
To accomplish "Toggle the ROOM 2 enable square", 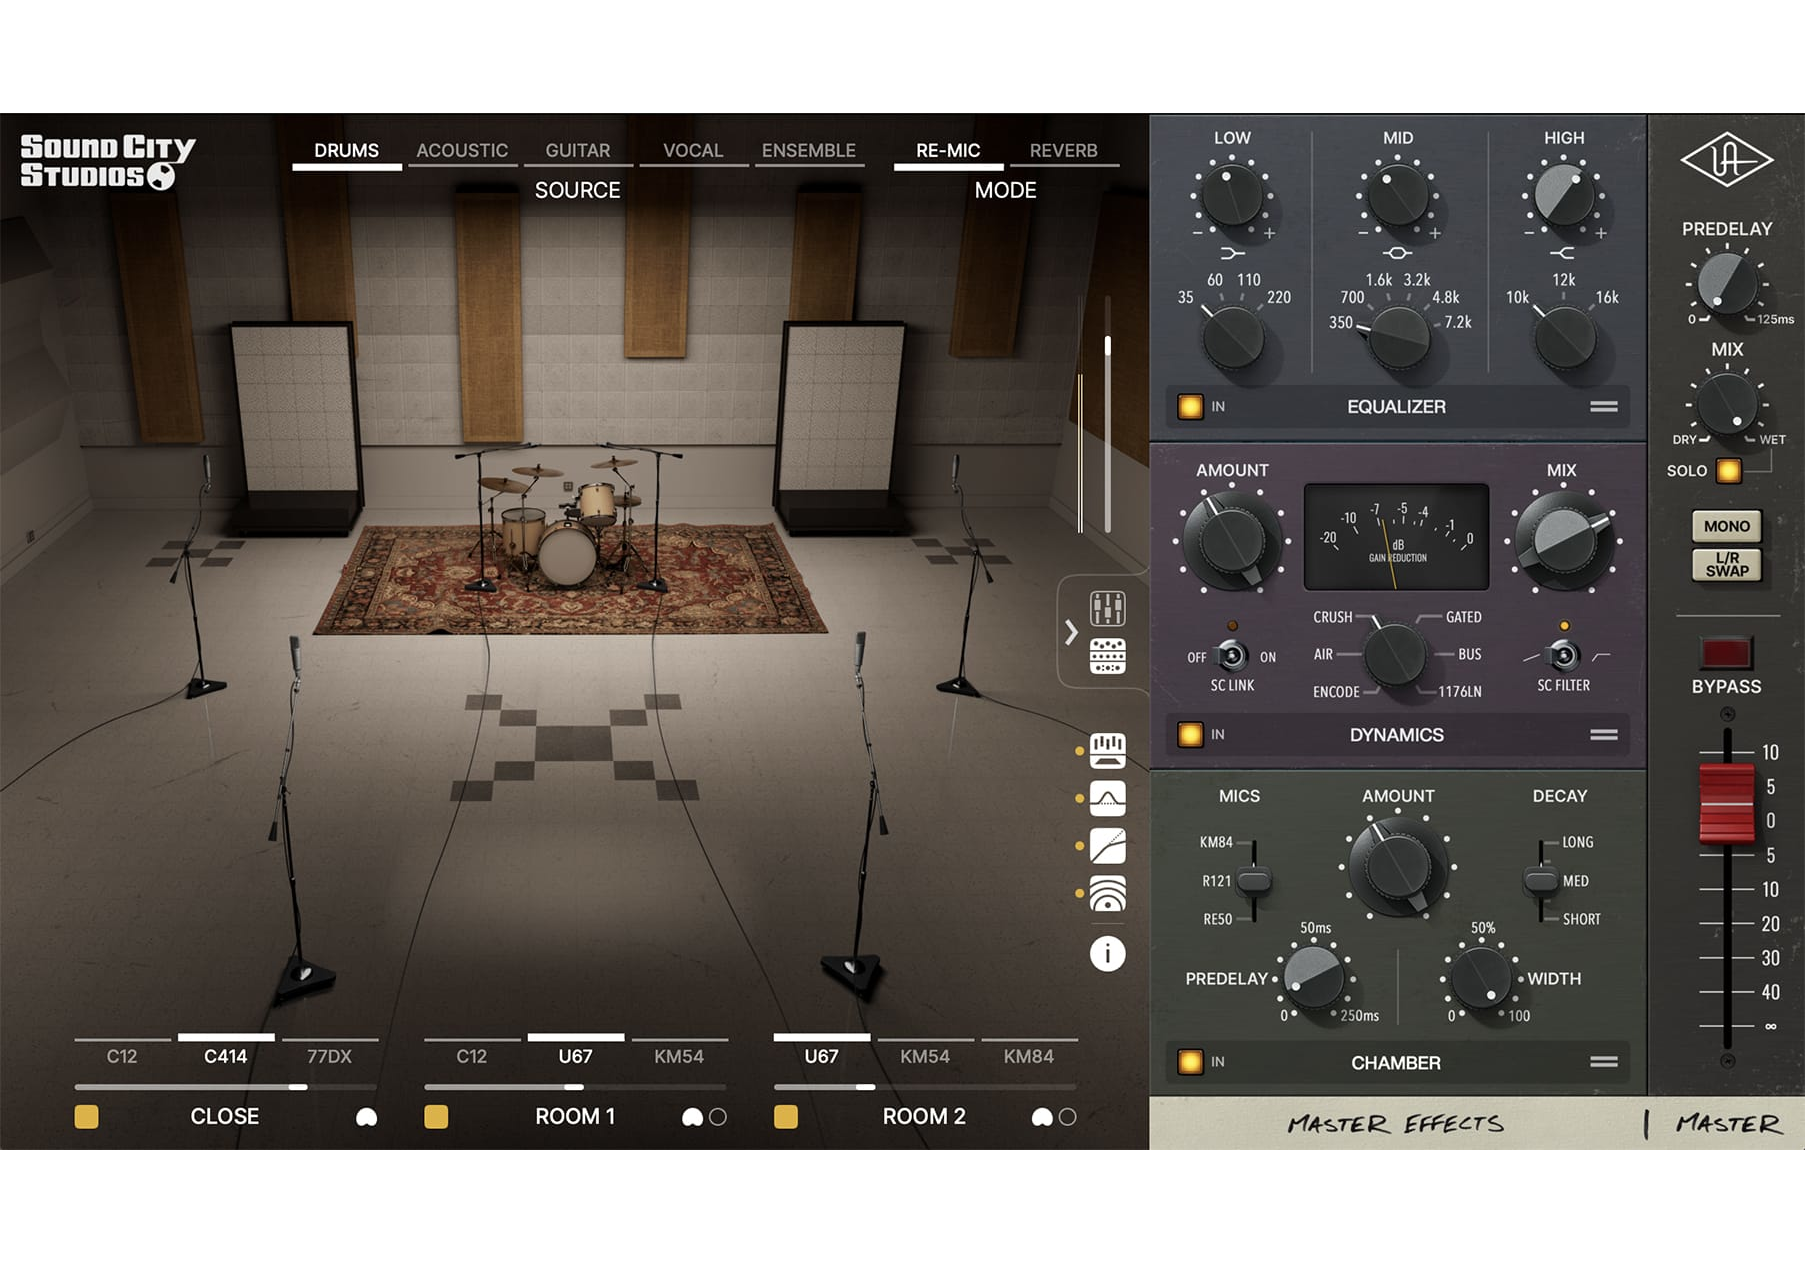I will 786,1116.
